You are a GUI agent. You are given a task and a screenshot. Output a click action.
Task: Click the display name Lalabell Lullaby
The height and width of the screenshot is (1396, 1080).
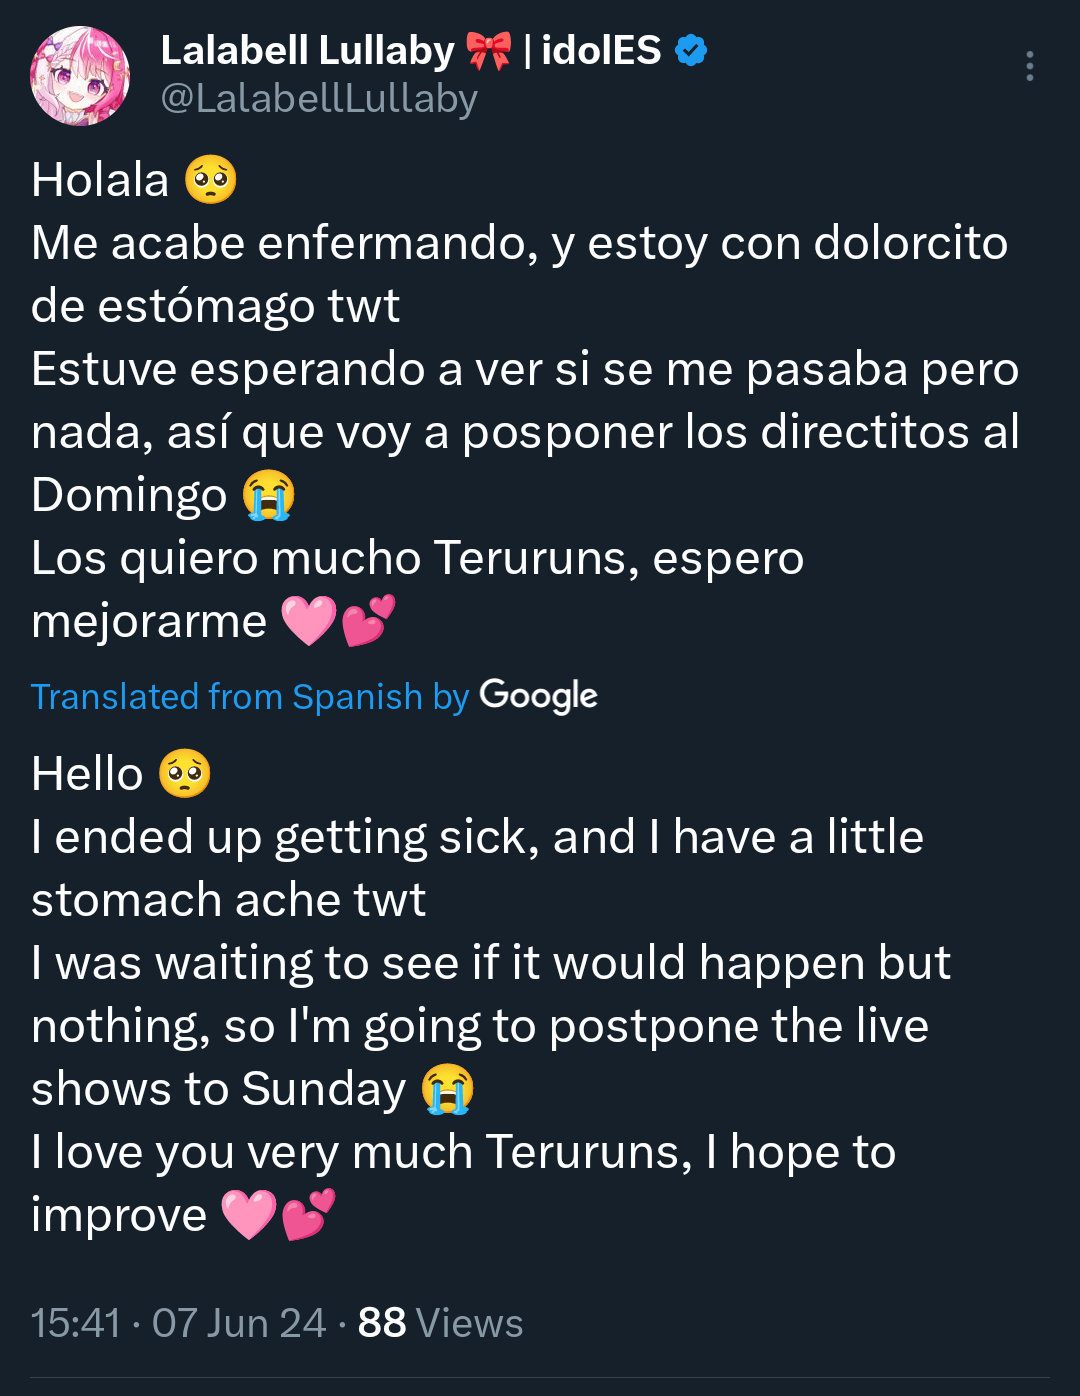click(x=308, y=50)
